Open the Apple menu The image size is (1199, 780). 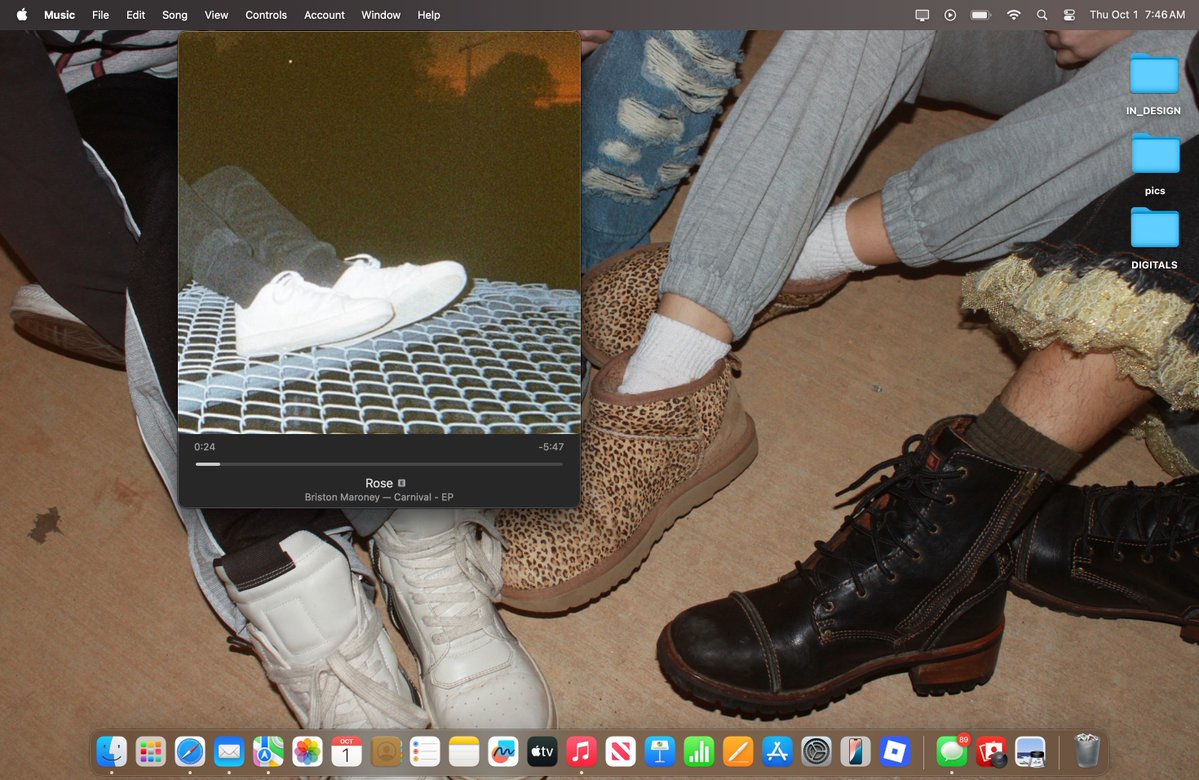tap(22, 15)
